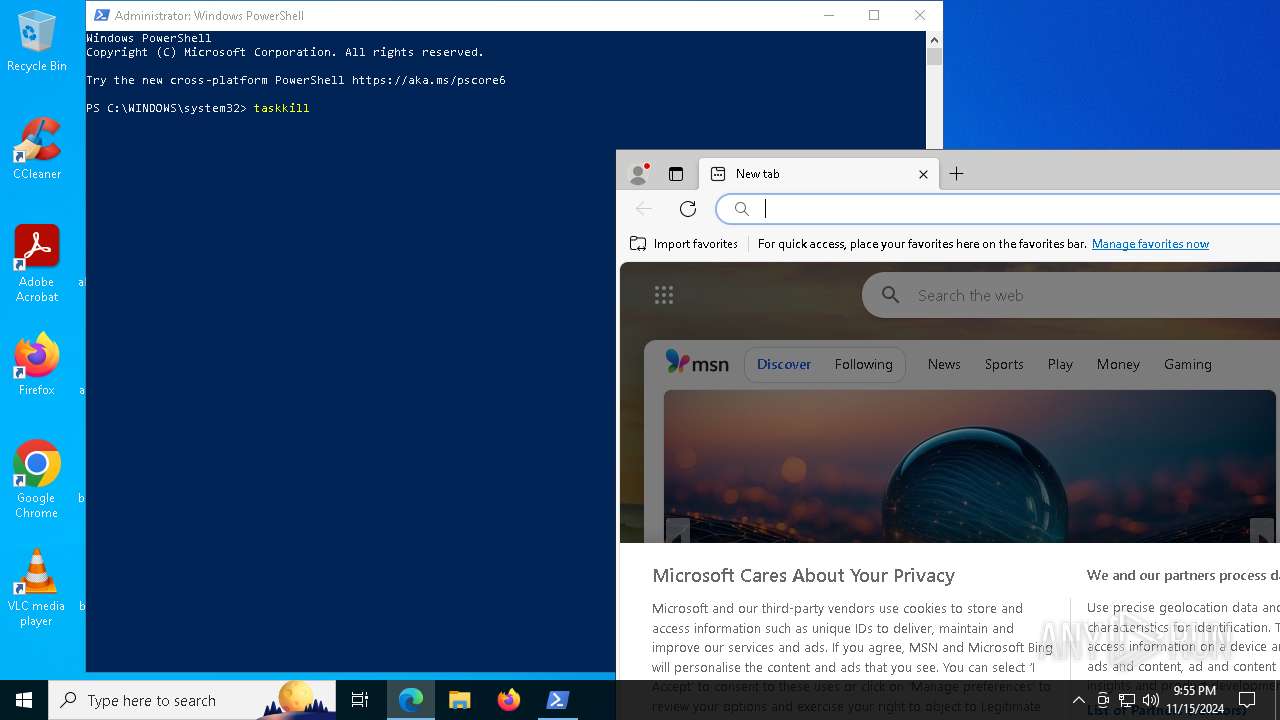The width and height of the screenshot is (1280, 720).
Task: Open VLC media player desktop shortcut
Action: [37, 588]
